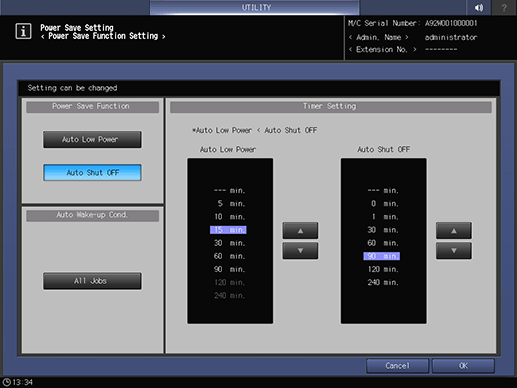Select 120 min. in Auto Shut OFF list

pyautogui.click(x=382, y=269)
